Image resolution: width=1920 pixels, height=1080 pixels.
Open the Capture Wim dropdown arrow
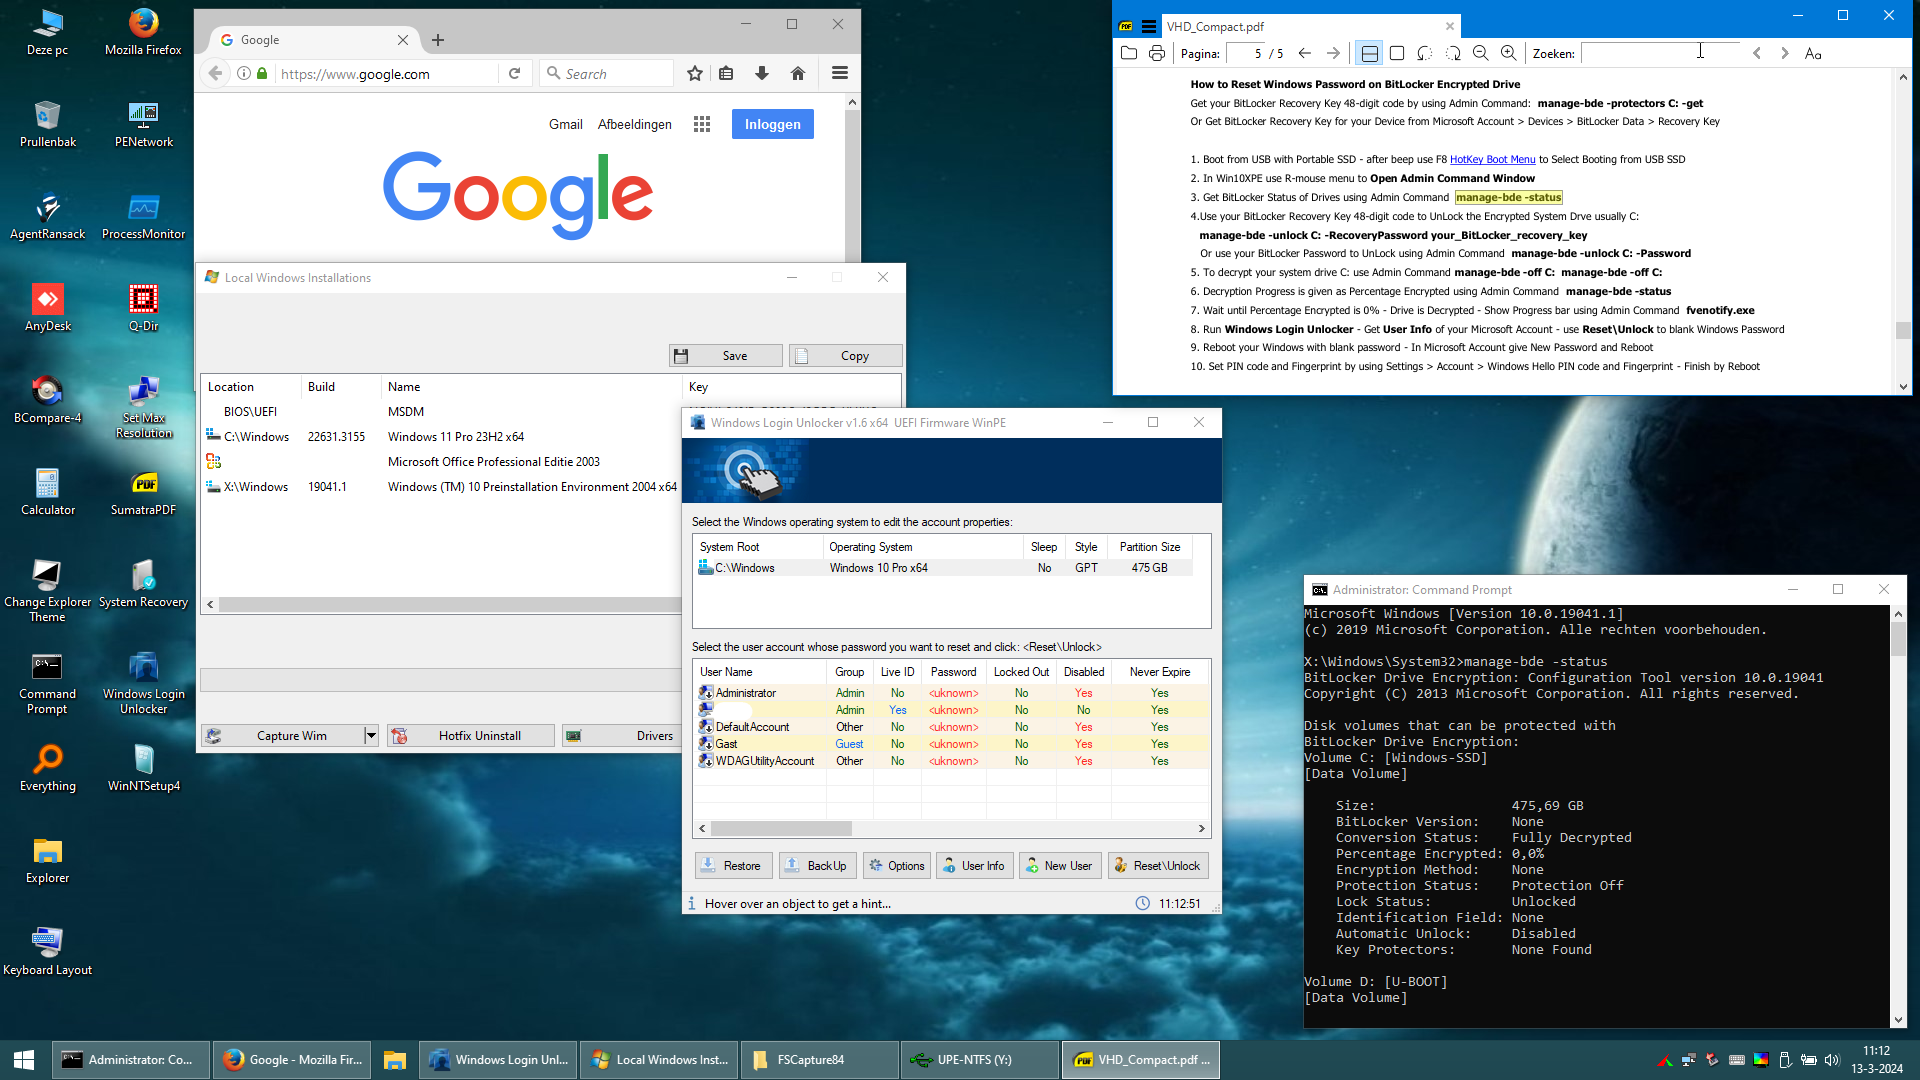(x=371, y=736)
